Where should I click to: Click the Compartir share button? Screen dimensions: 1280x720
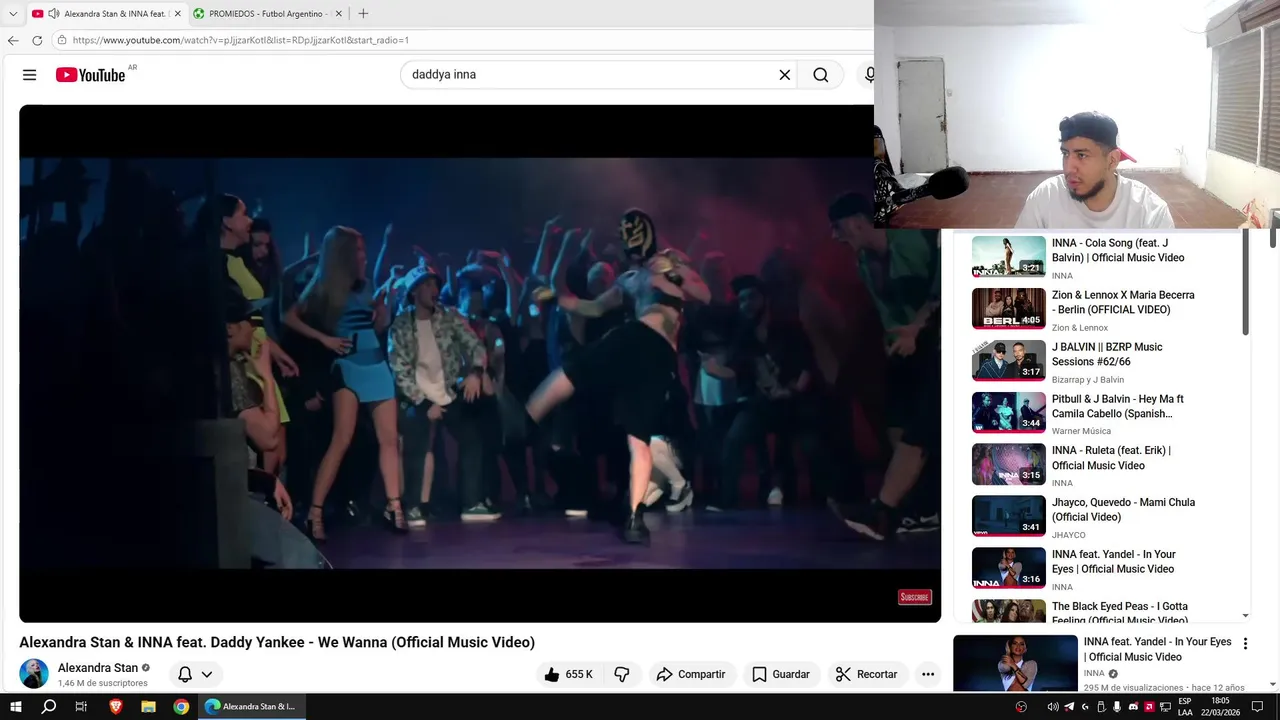point(691,674)
